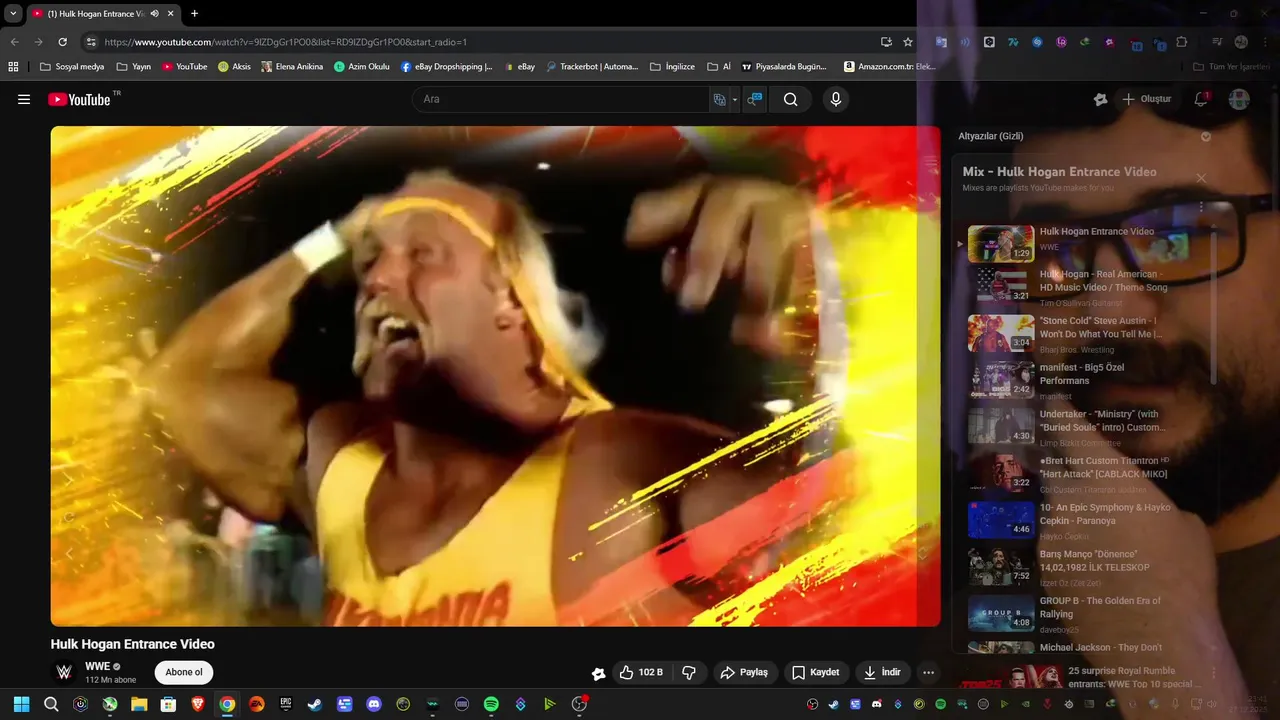This screenshot has height=720, width=1280.
Task: Start voice search with microphone icon
Action: (836, 99)
